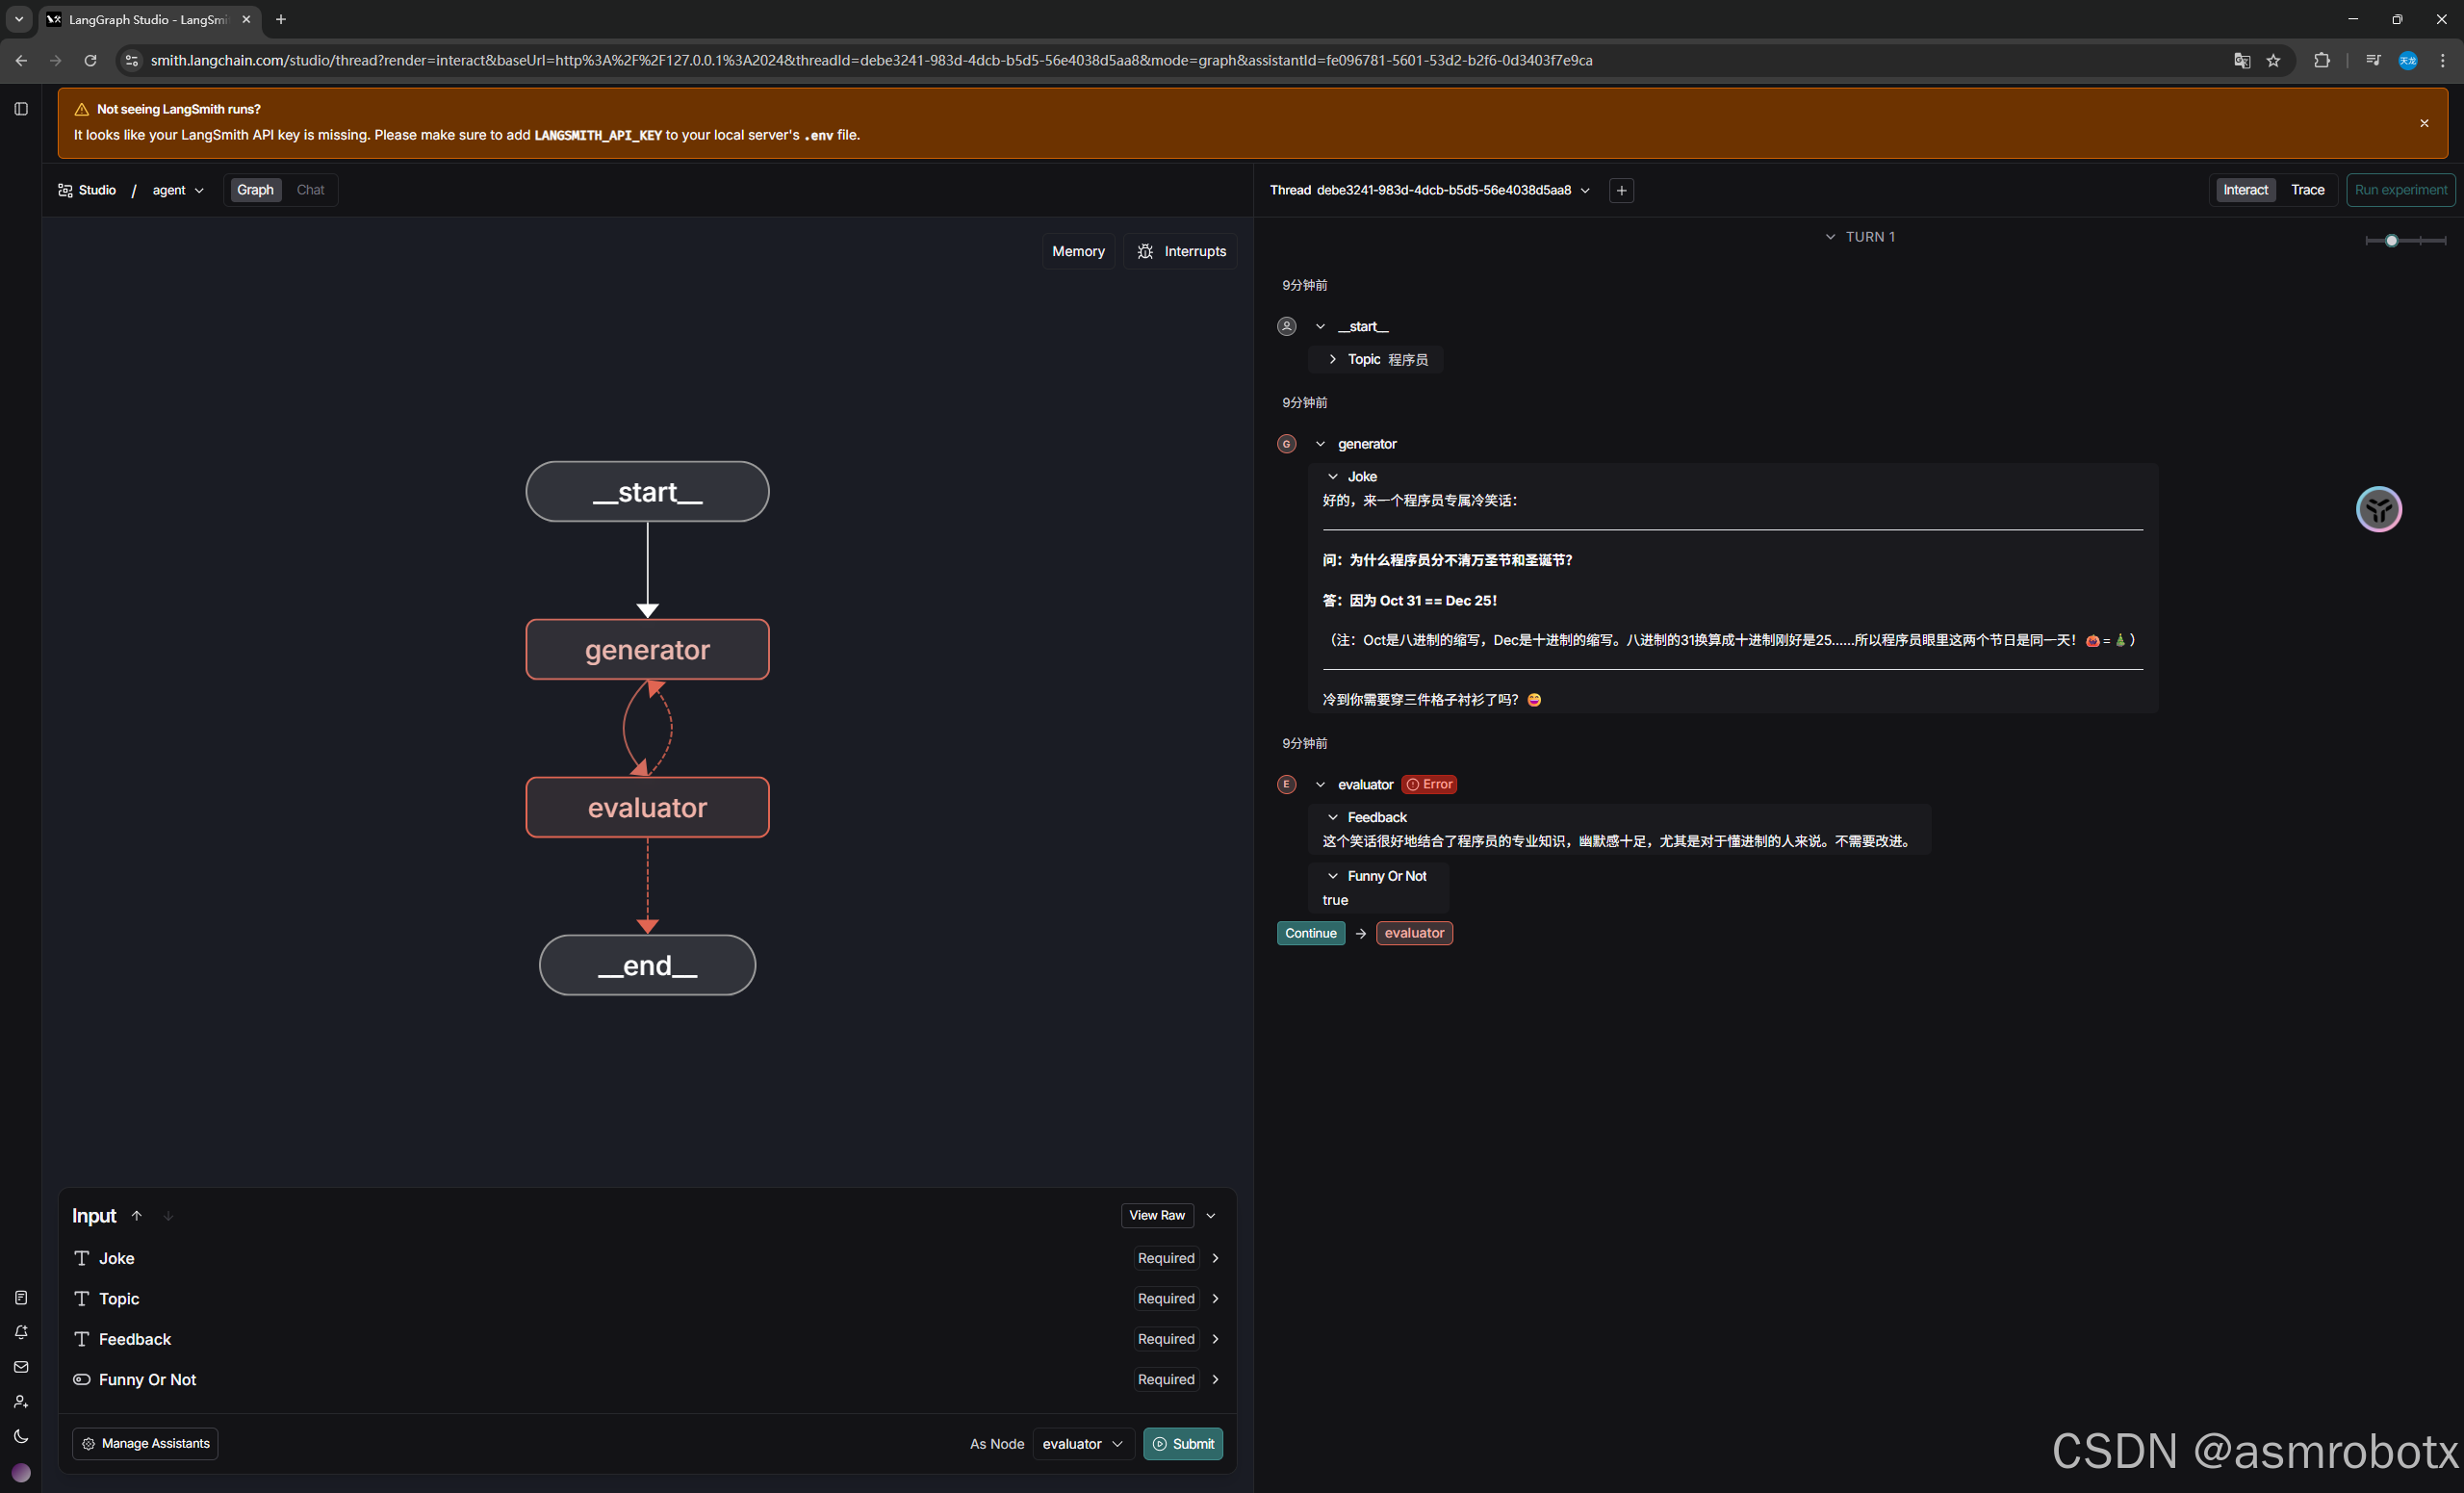
Task: Click the translate page icon
Action: (x=2241, y=60)
